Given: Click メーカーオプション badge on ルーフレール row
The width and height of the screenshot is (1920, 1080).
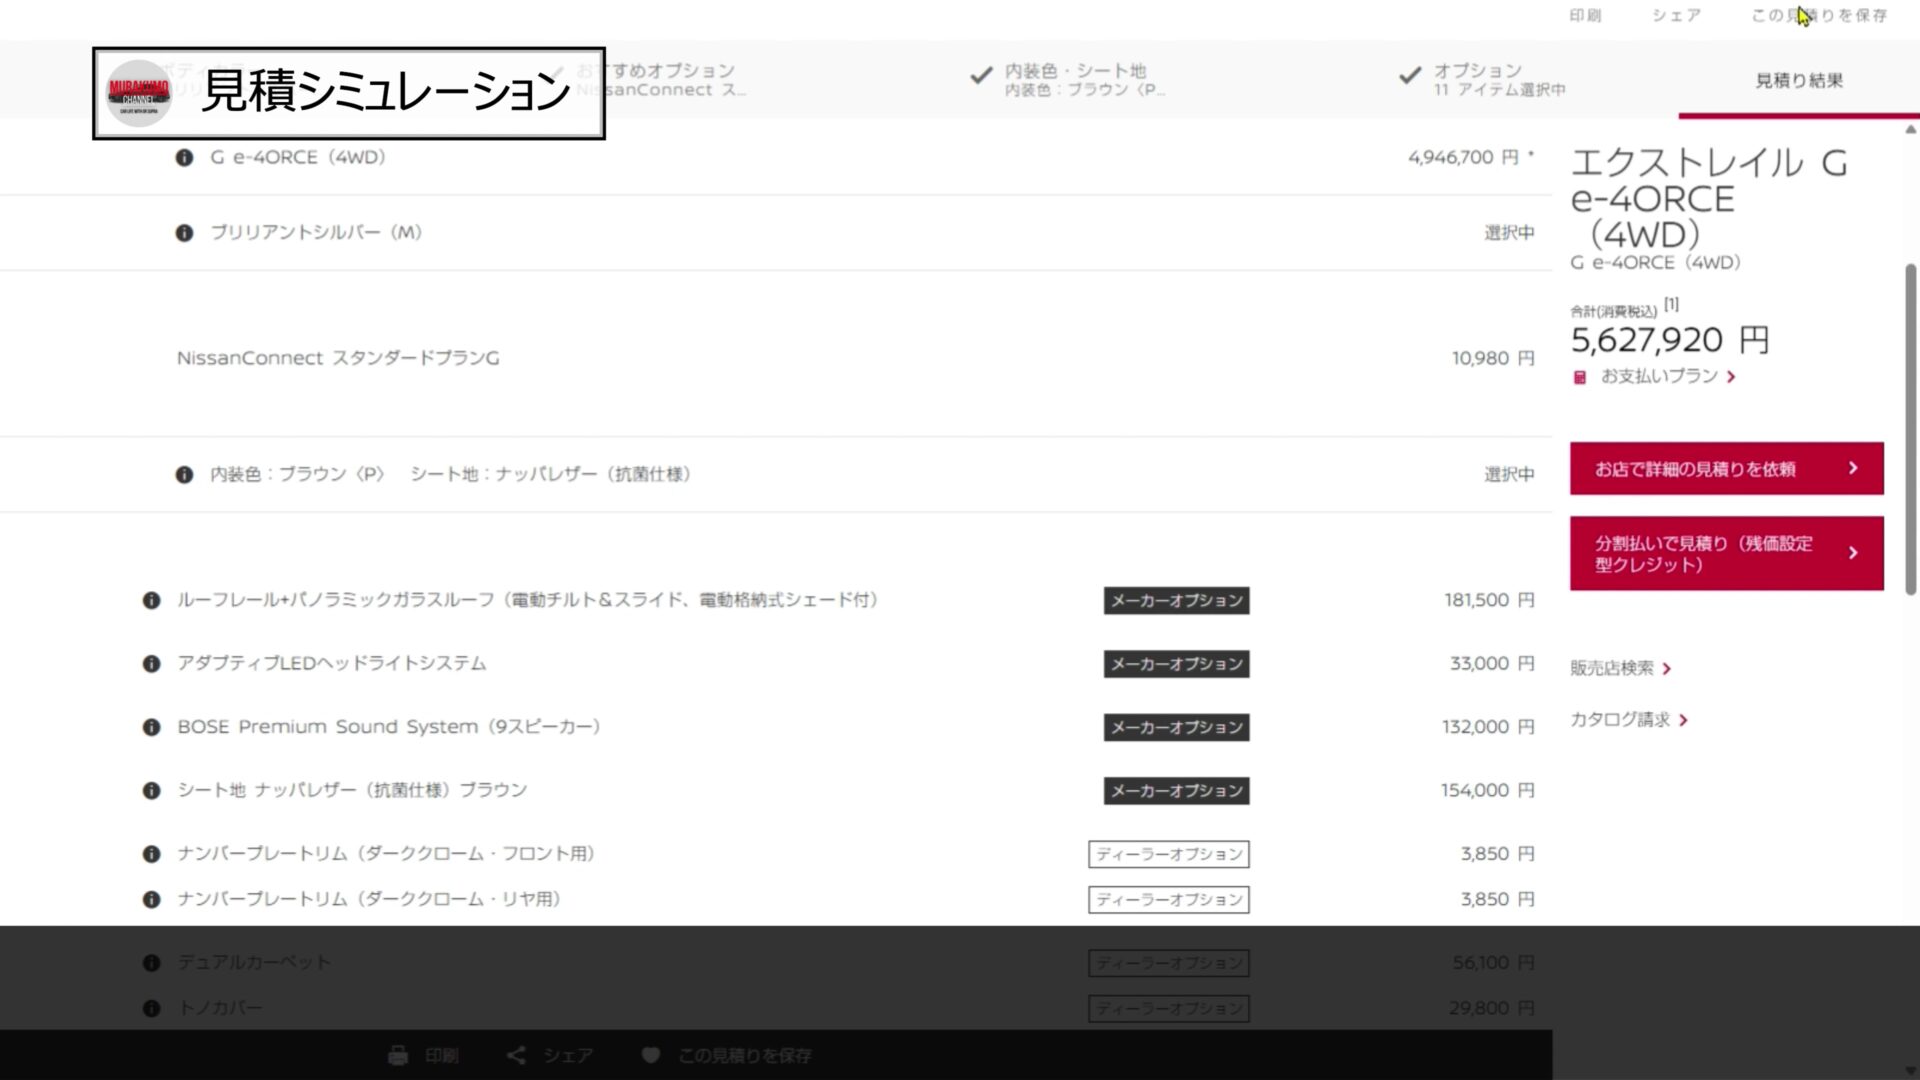Looking at the screenshot, I should (1176, 601).
